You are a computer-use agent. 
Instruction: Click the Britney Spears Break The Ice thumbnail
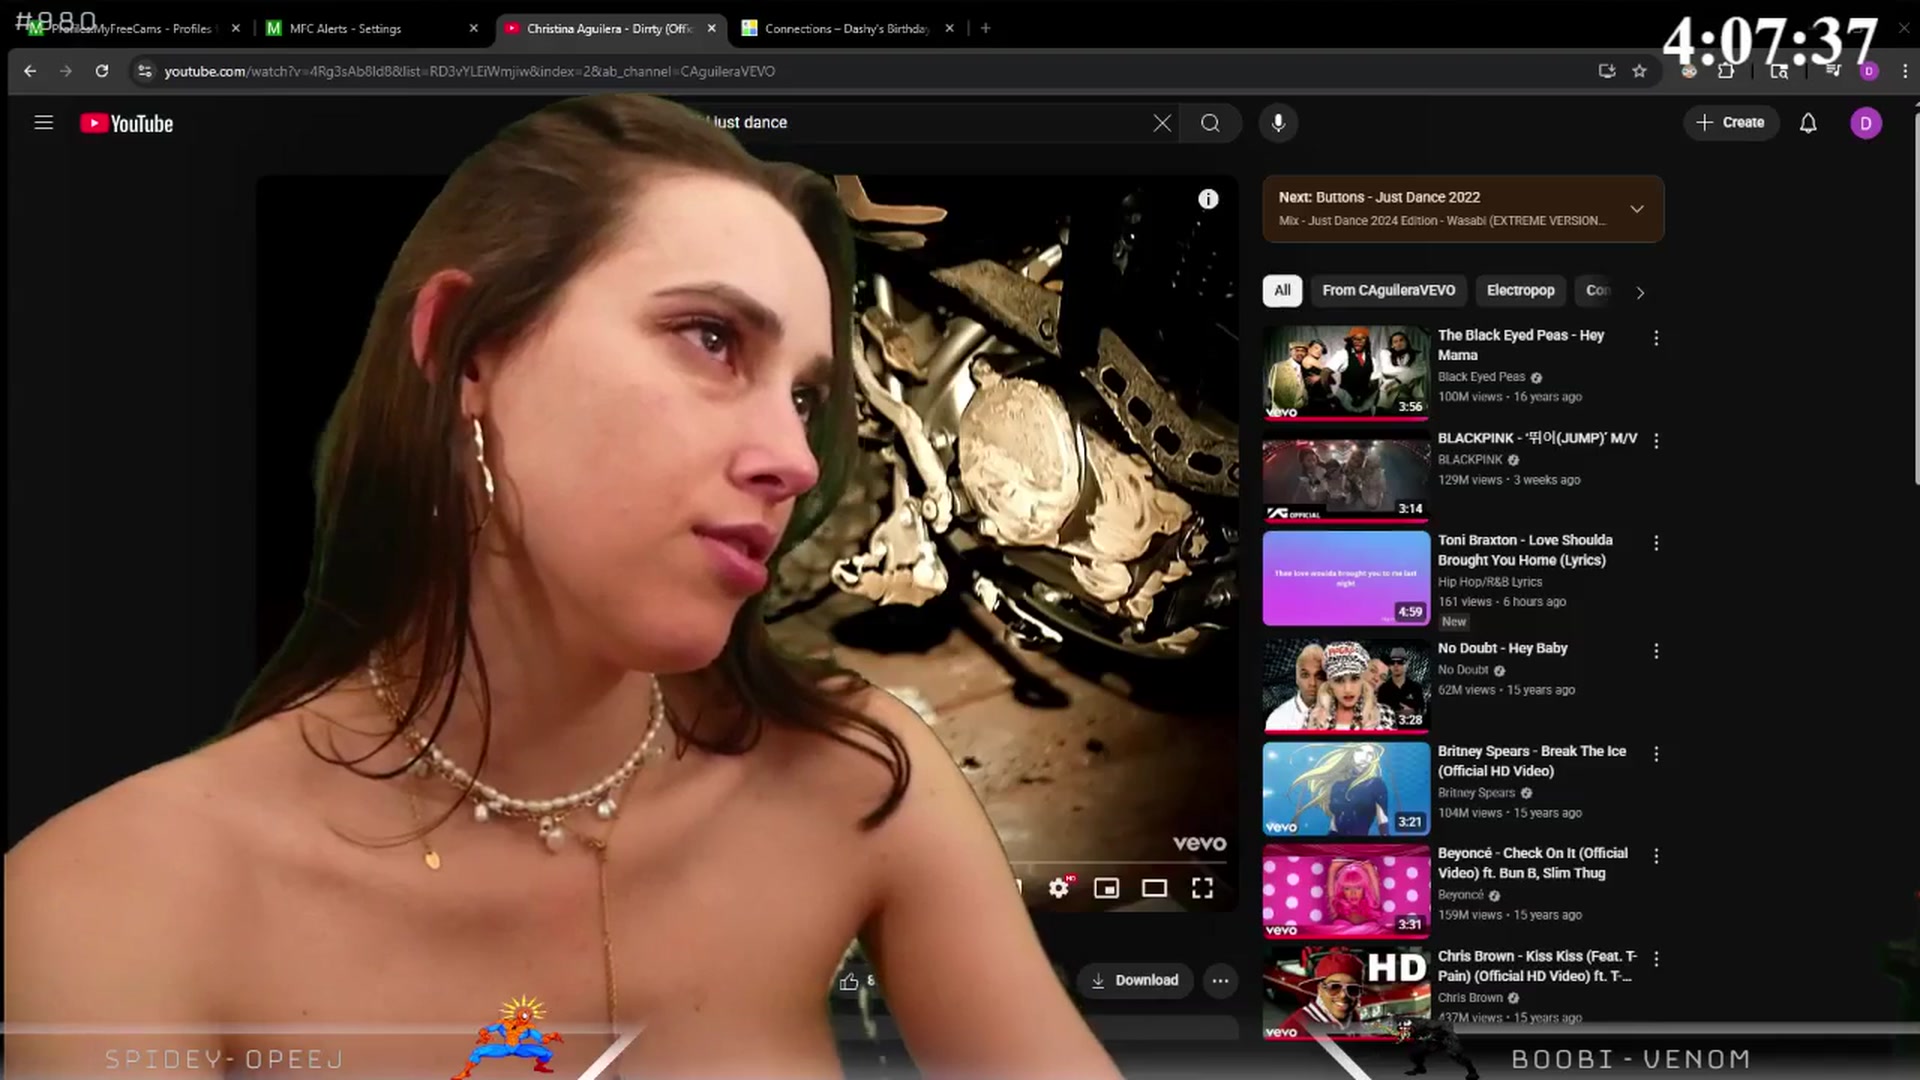[x=1346, y=789]
